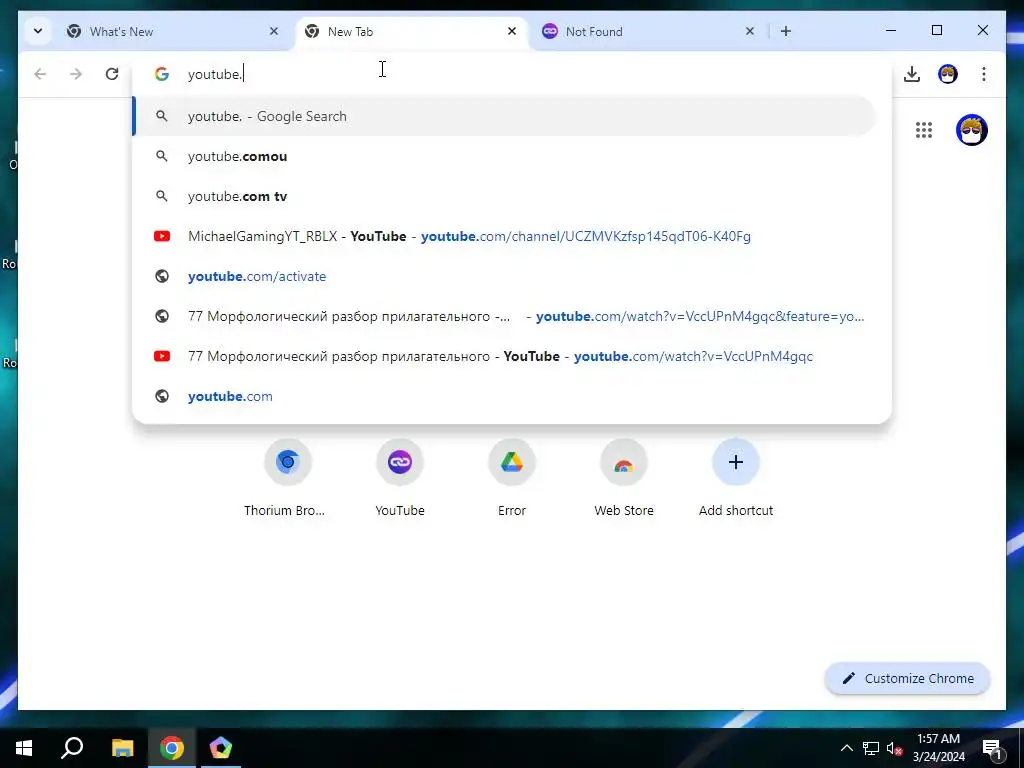Open the Windows Start menu
Image resolution: width=1024 pixels, height=768 pixels.
[x=24, y=748]
